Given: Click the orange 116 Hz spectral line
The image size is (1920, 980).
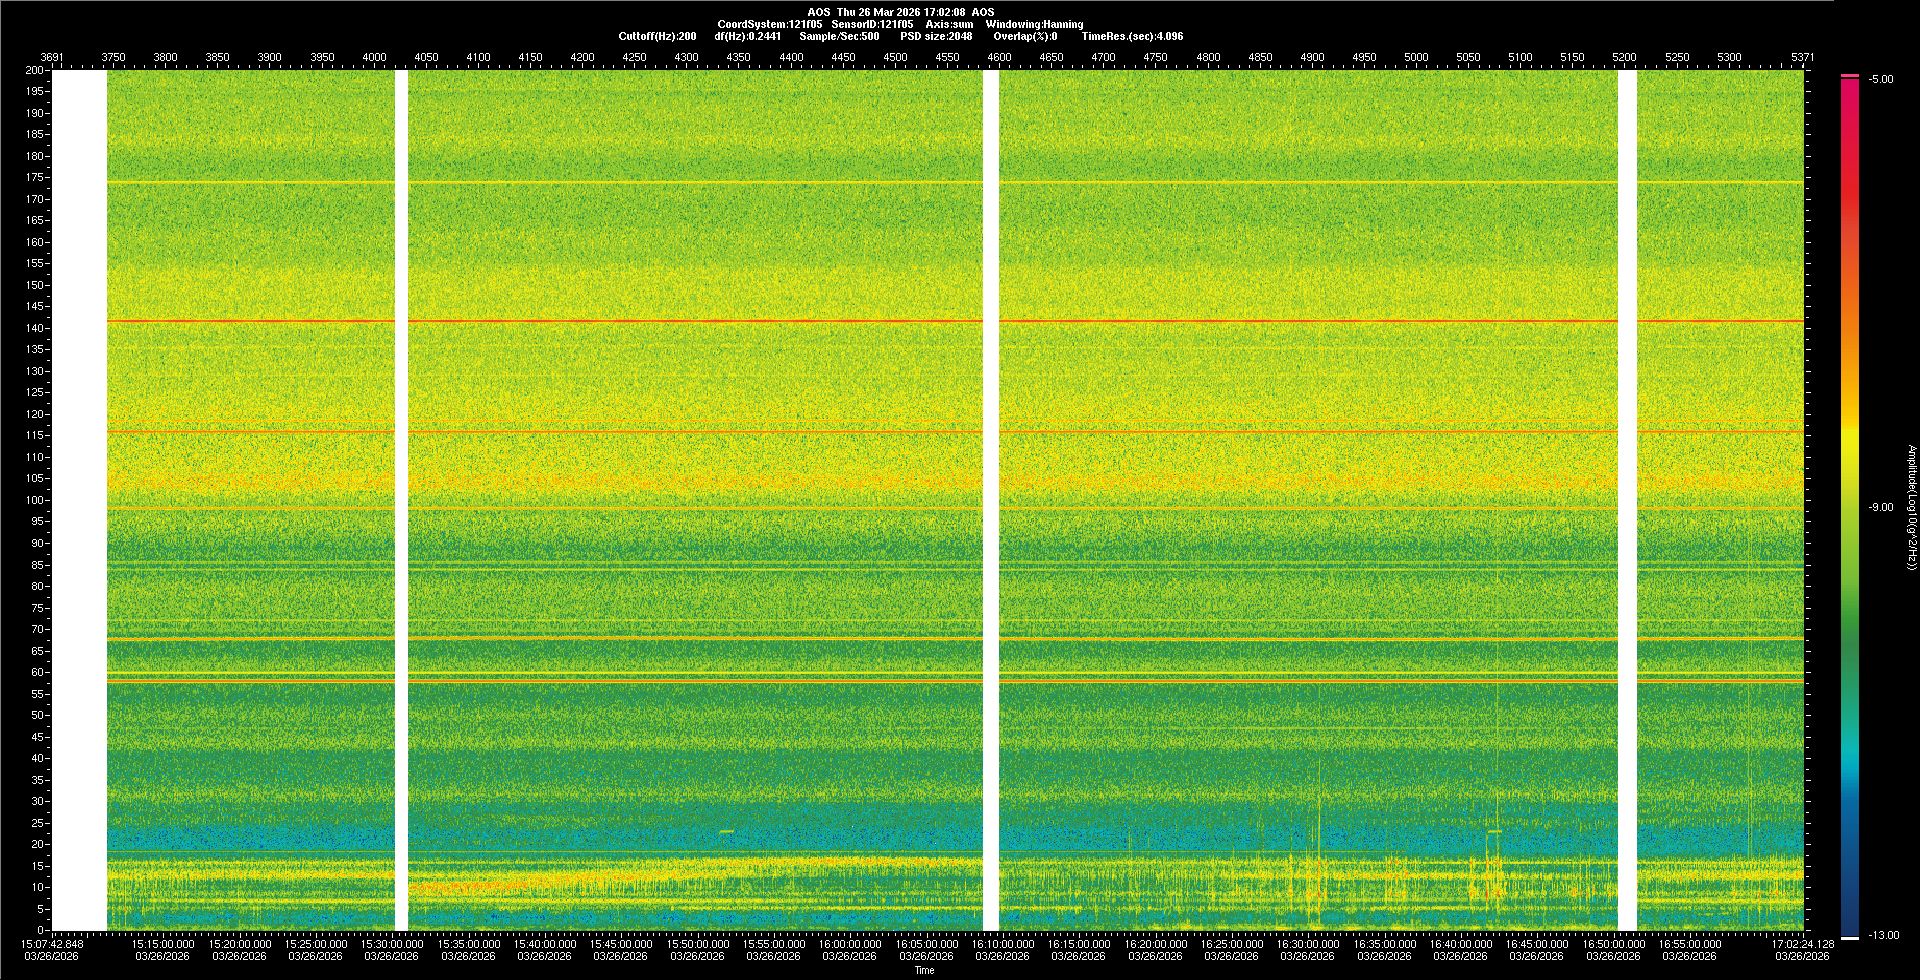Looking at the screenshot, I should 700,432.
